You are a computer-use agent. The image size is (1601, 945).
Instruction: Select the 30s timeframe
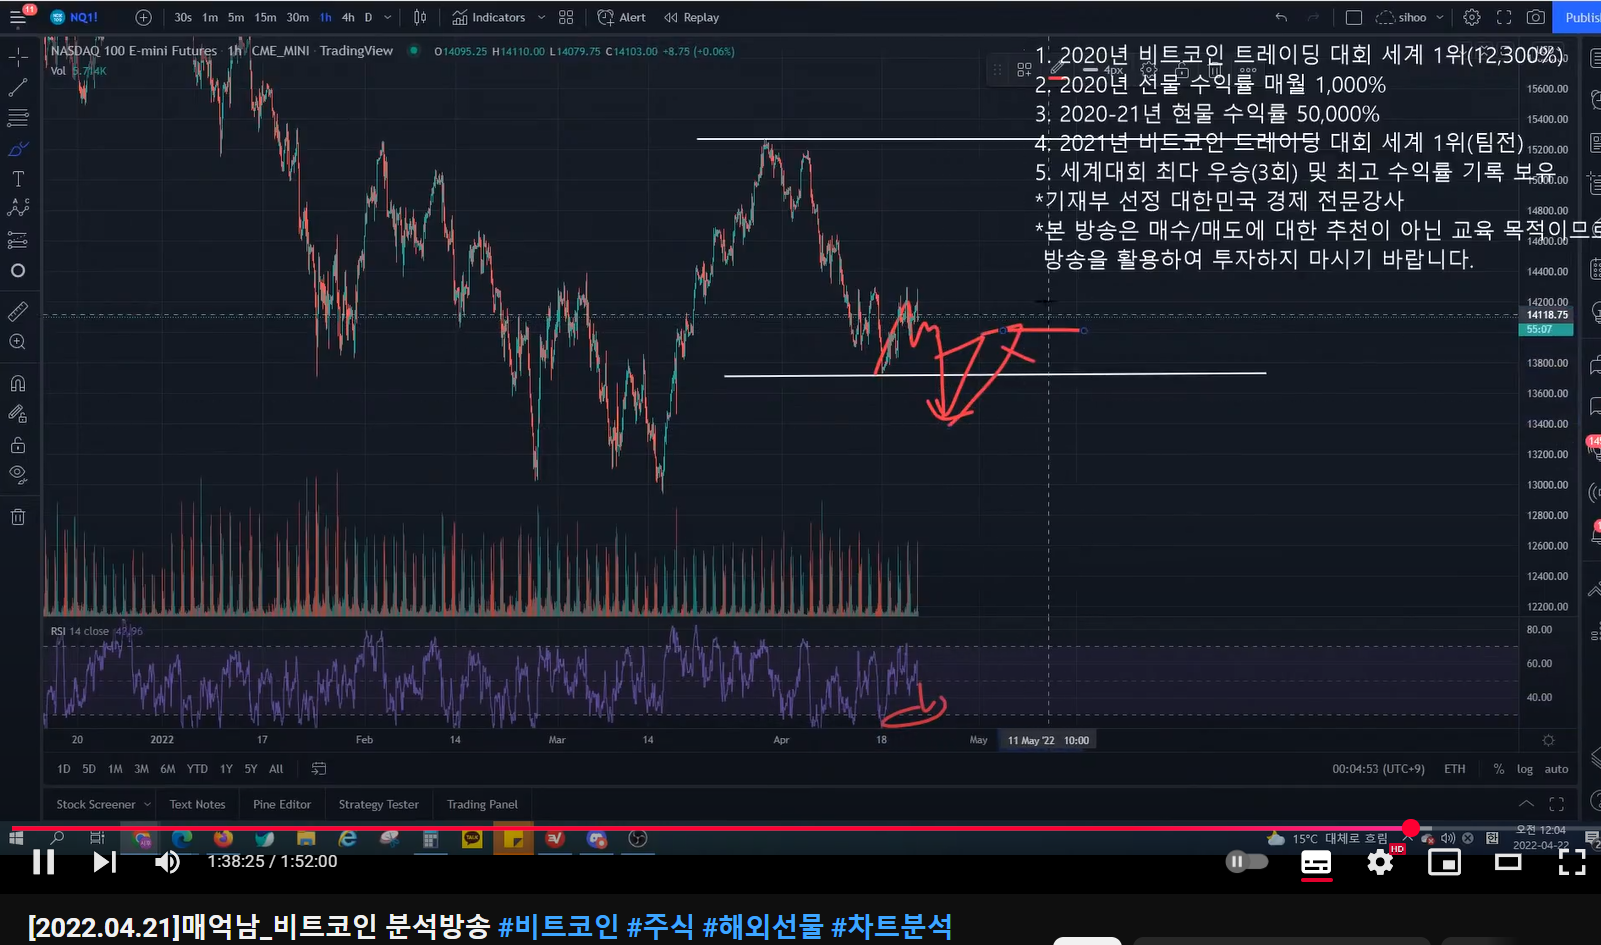[x=183, y=17]
